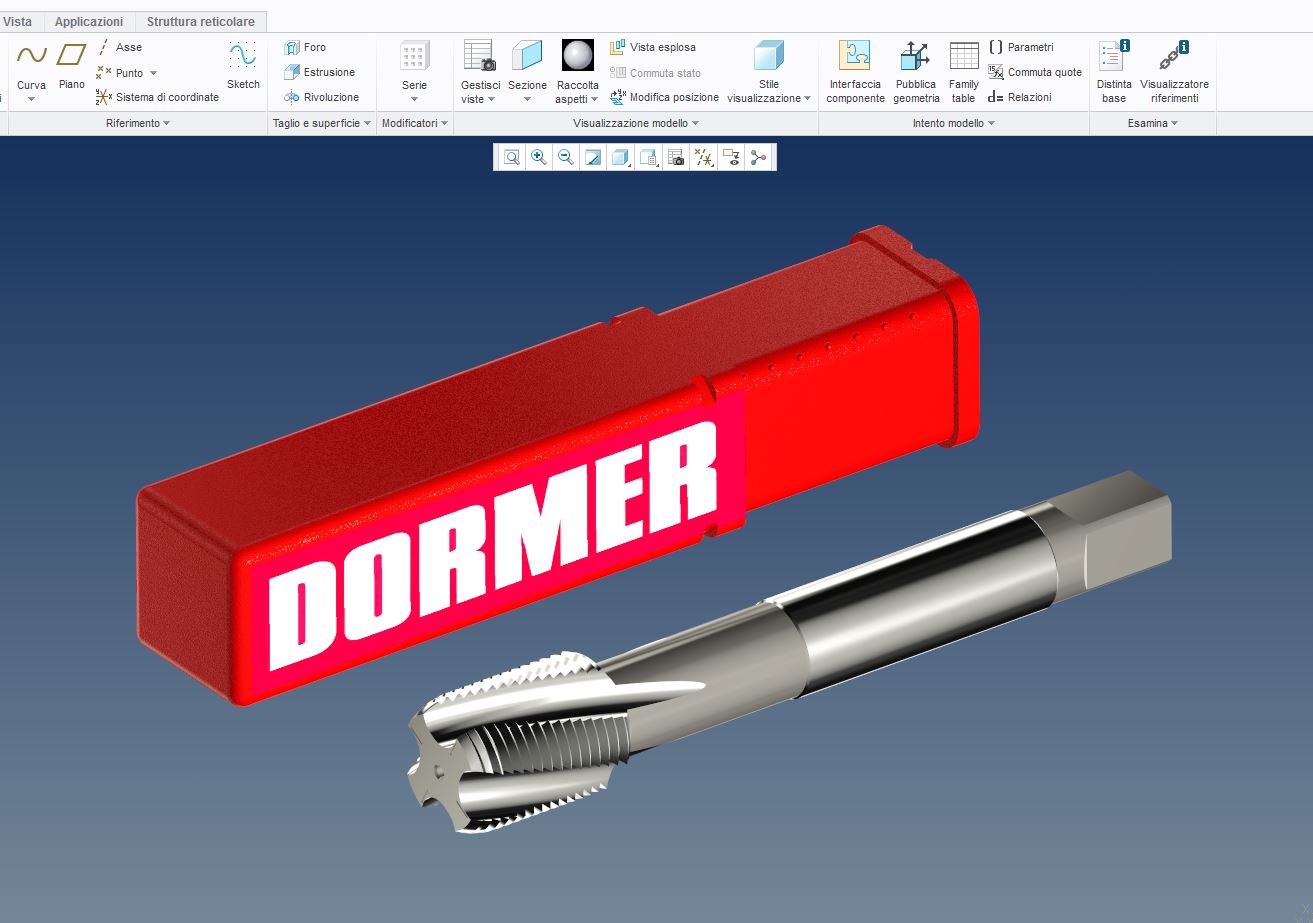Click Pubblica geometria
The height and width of the screenshot is (923, 1313).
point(916,72)
